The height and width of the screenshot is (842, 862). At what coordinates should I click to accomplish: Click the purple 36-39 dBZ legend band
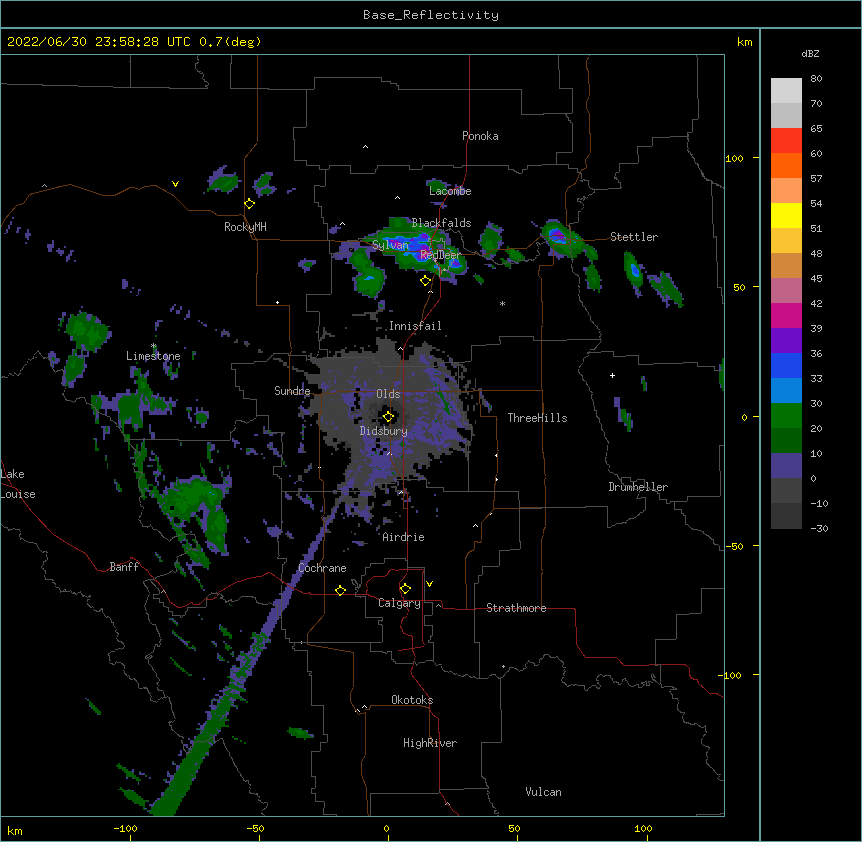[786, 341]
